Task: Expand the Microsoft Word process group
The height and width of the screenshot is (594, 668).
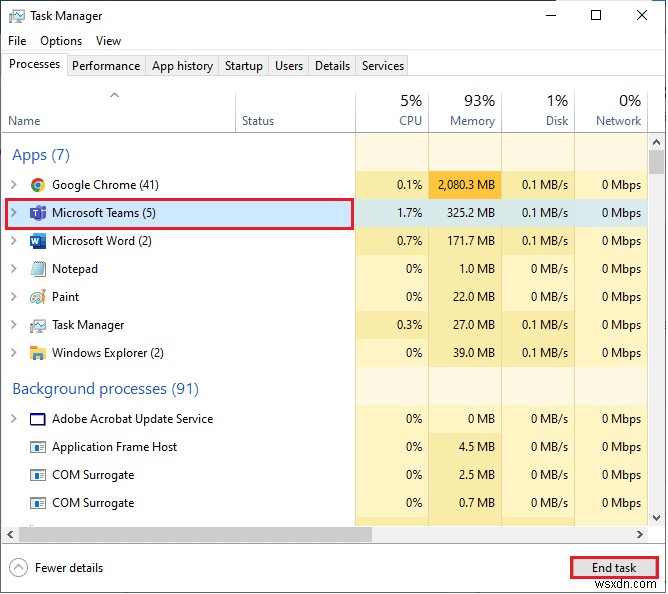Action: (x=13, y=241)
